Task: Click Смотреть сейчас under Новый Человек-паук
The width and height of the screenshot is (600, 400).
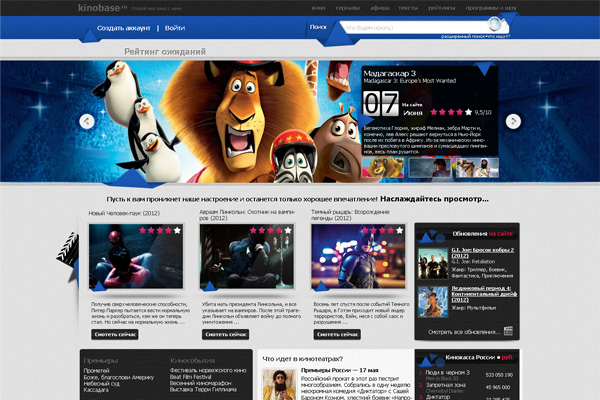Action: point(115,334)
